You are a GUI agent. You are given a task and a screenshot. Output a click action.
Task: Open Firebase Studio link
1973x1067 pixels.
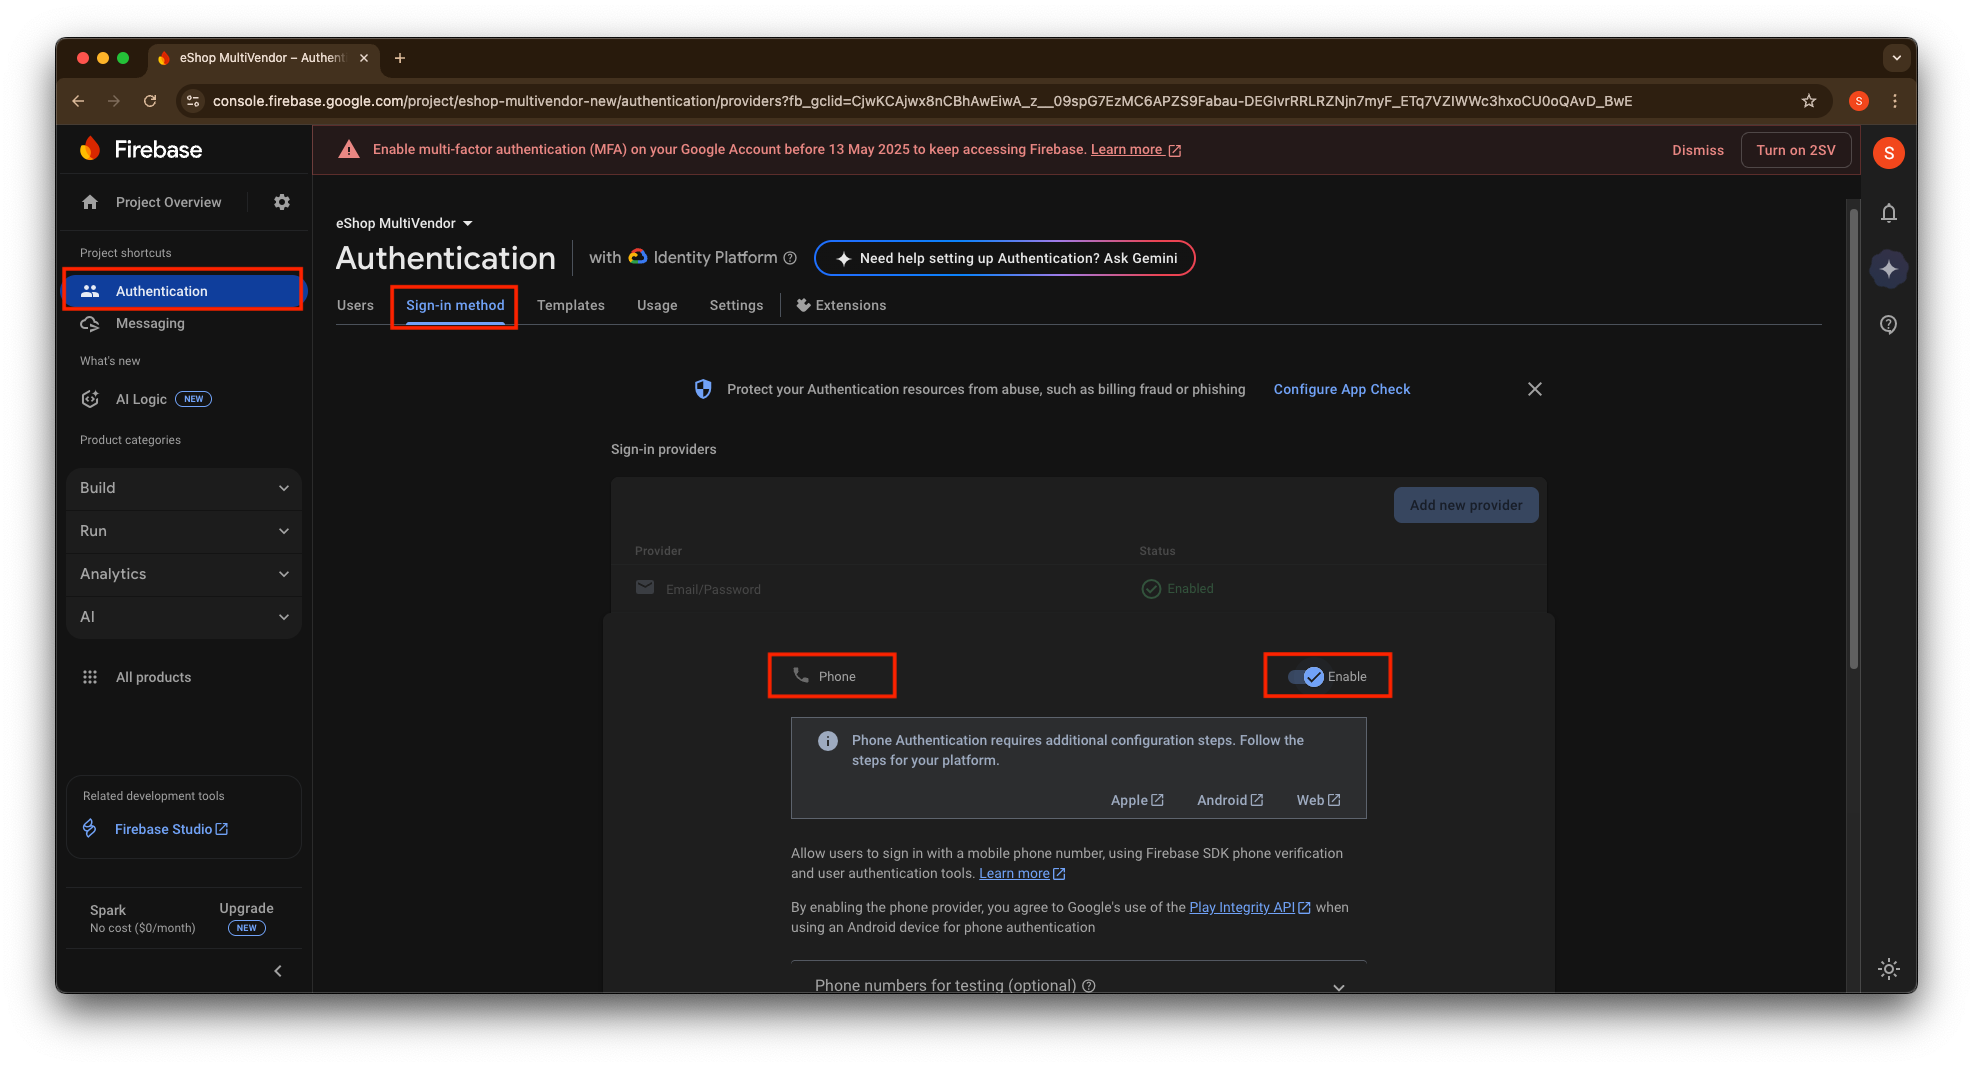click(171, 829)
